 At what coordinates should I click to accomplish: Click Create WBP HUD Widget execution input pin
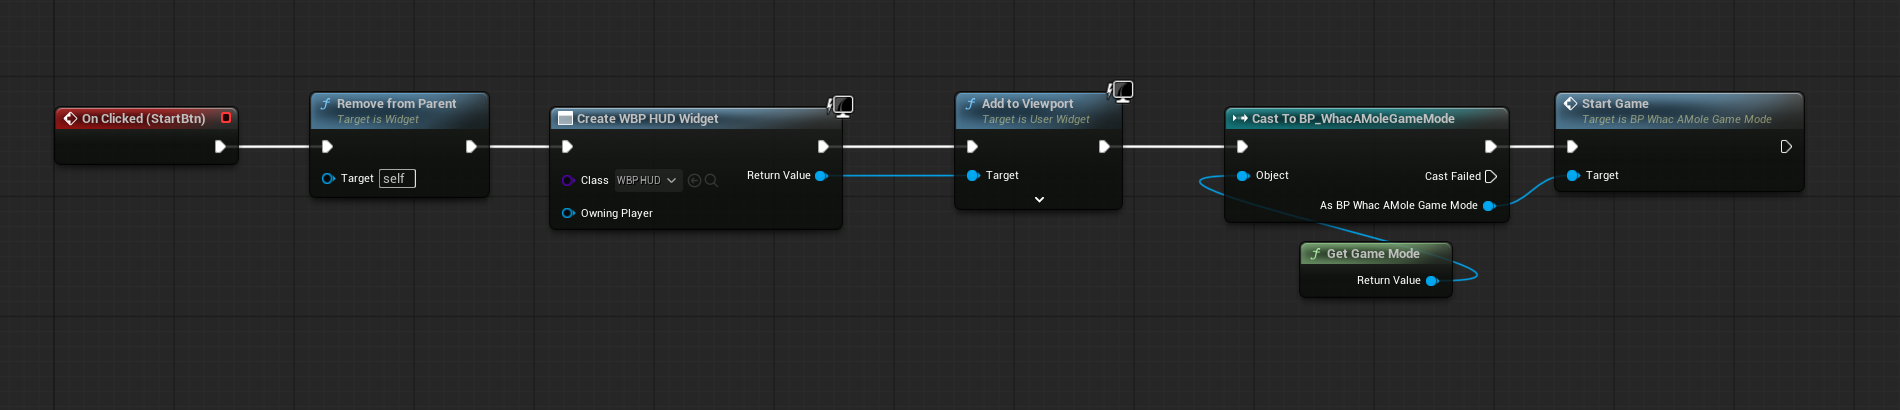(567, 147)
